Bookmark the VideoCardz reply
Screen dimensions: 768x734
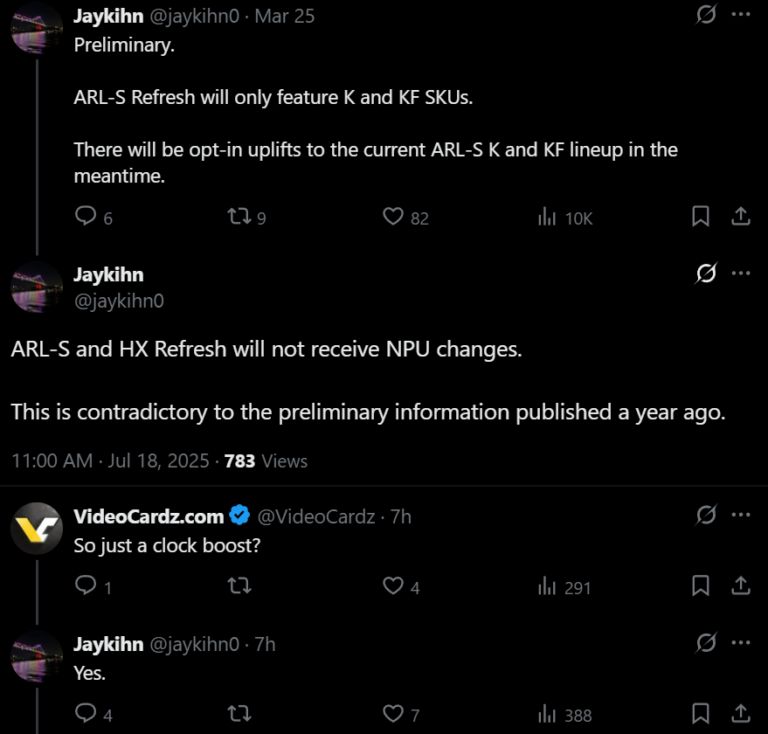tap(702, 586)
